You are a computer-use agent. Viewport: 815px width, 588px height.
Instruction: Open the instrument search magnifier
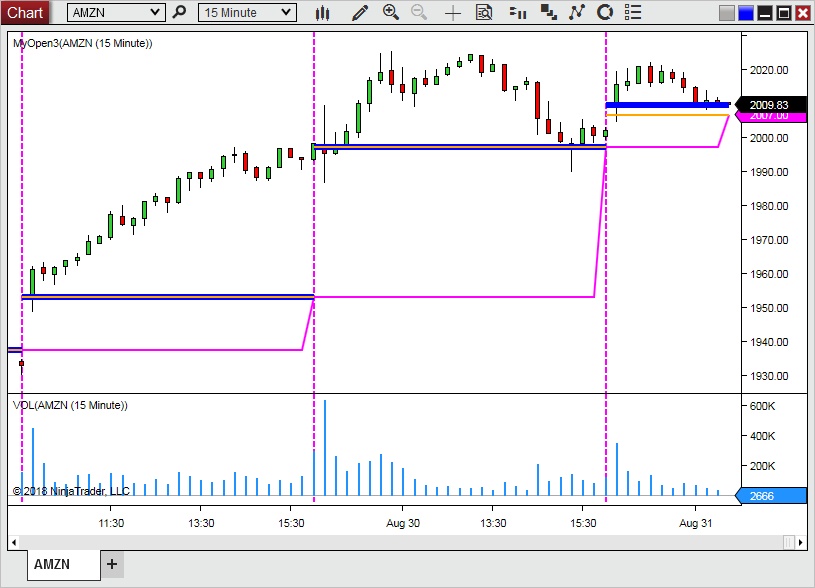coord(179,12)
